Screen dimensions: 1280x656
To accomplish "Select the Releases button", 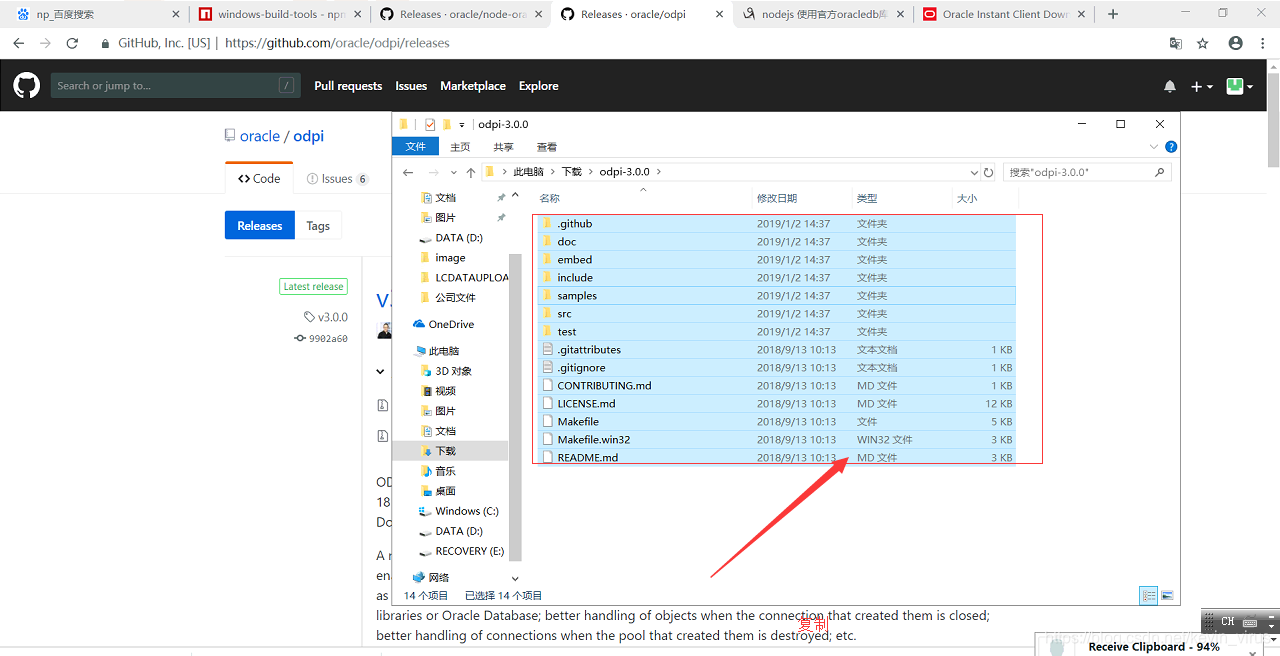I will coord(260,226).
